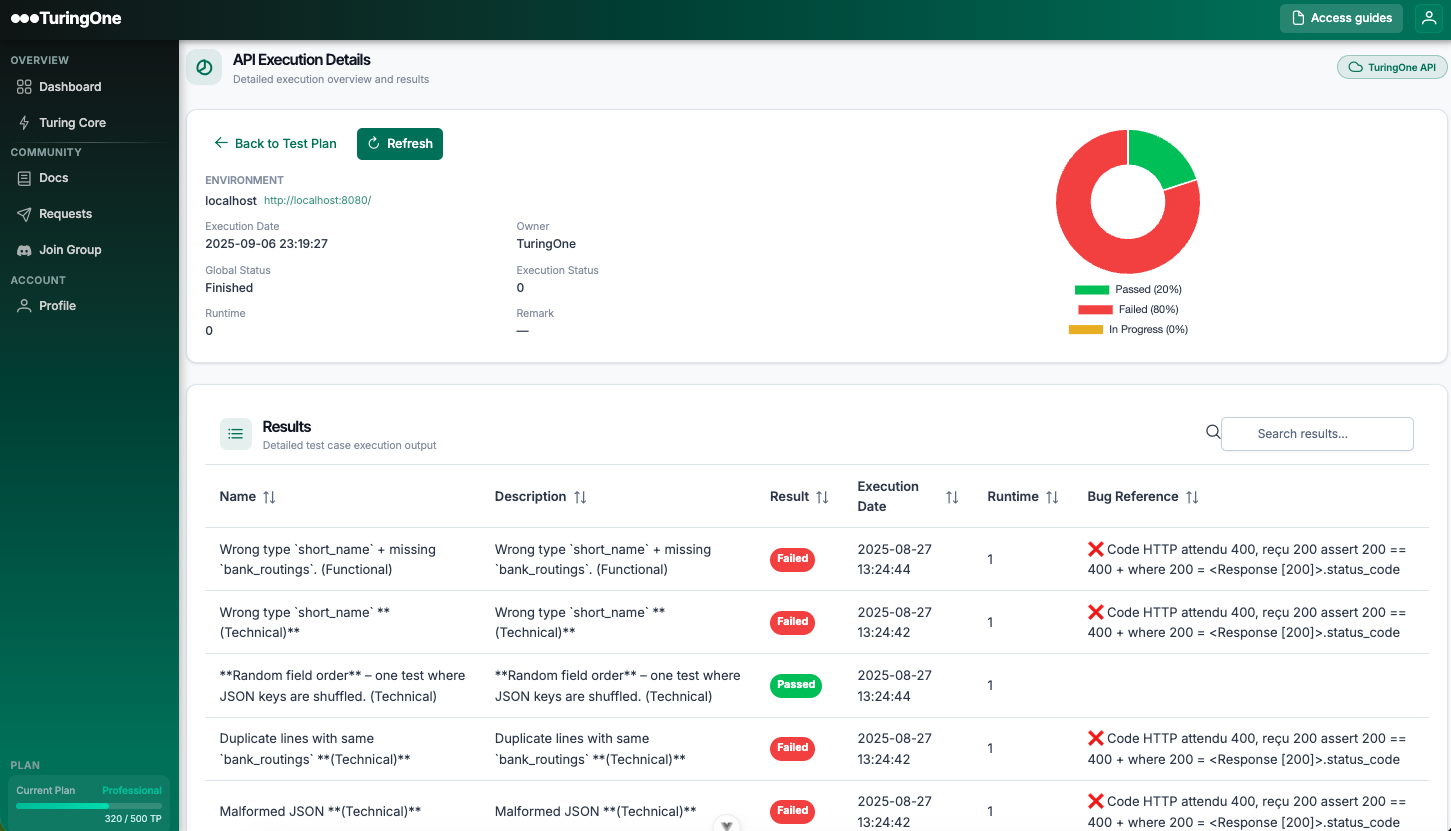Sort results by Execution Date column
This screenshot has width=1451, height=831.
click(952, 497)
